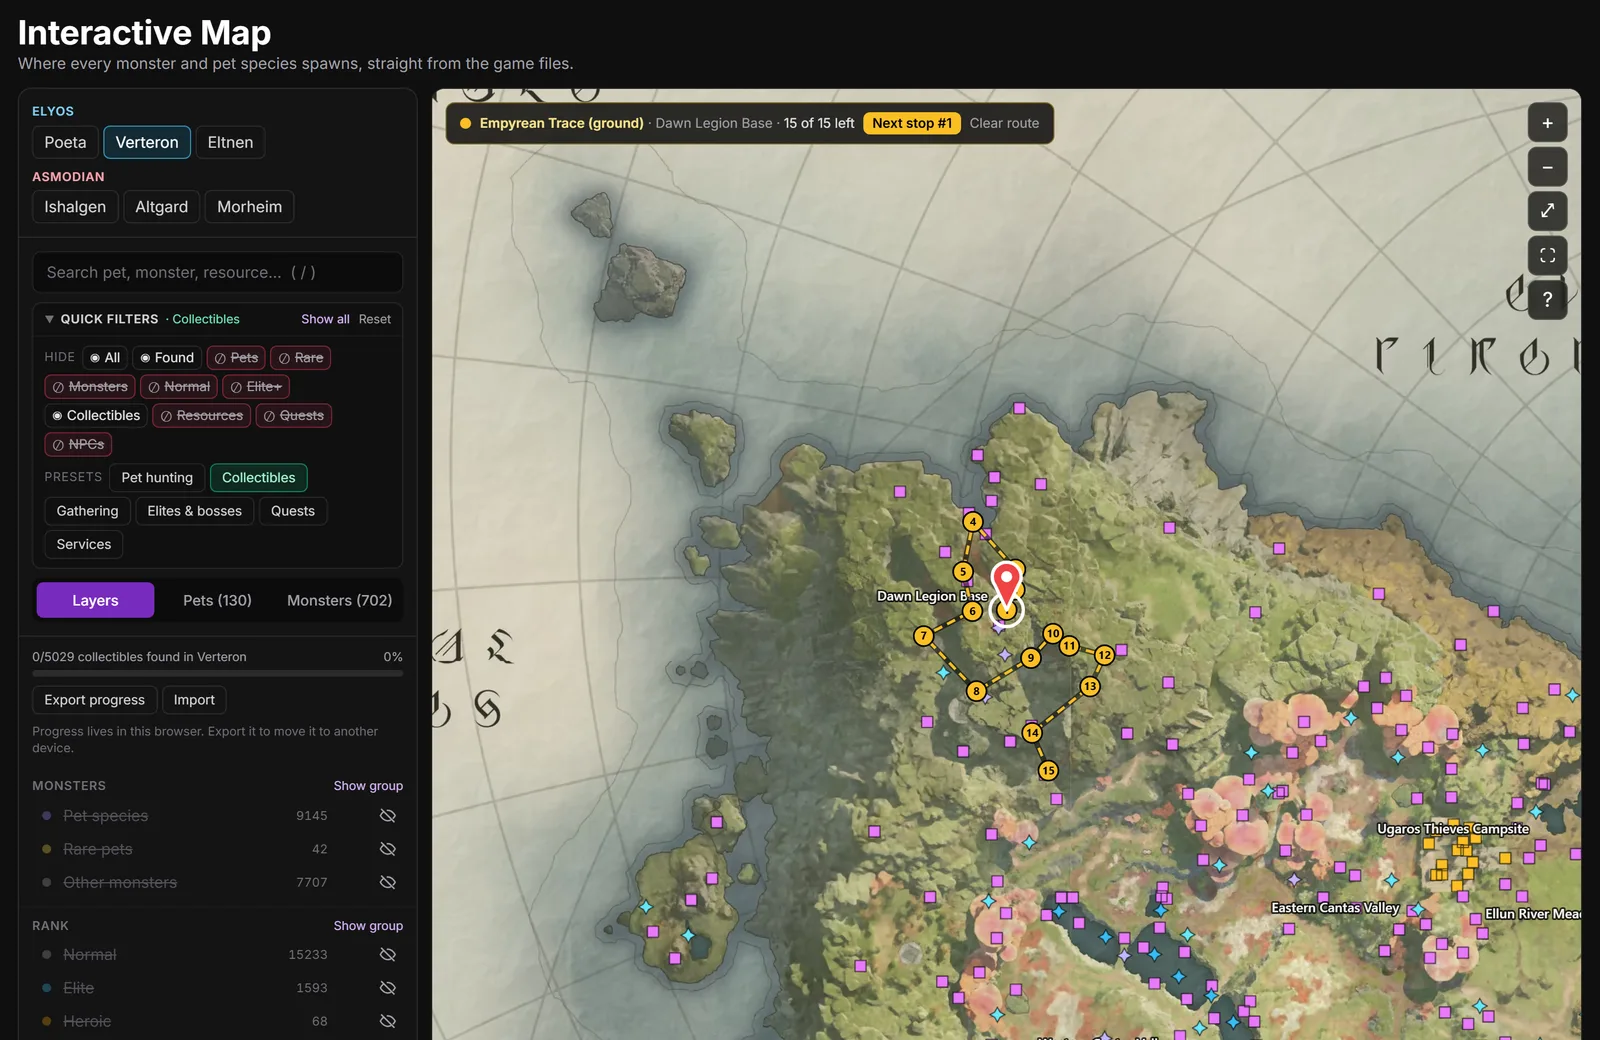Viewport: 1600px width, 1040px height.
Task: Select route stop marker 8
Action: (x=976, y=690)
